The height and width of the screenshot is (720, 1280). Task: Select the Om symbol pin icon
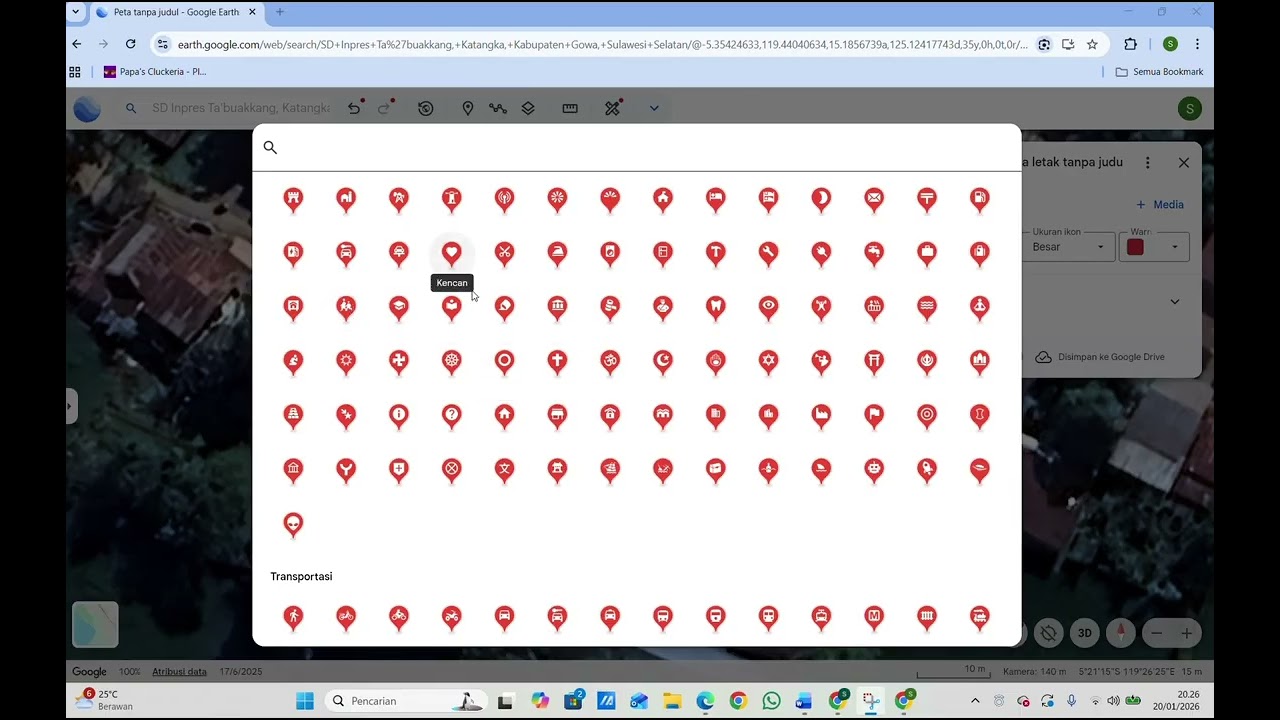point(610,361)
